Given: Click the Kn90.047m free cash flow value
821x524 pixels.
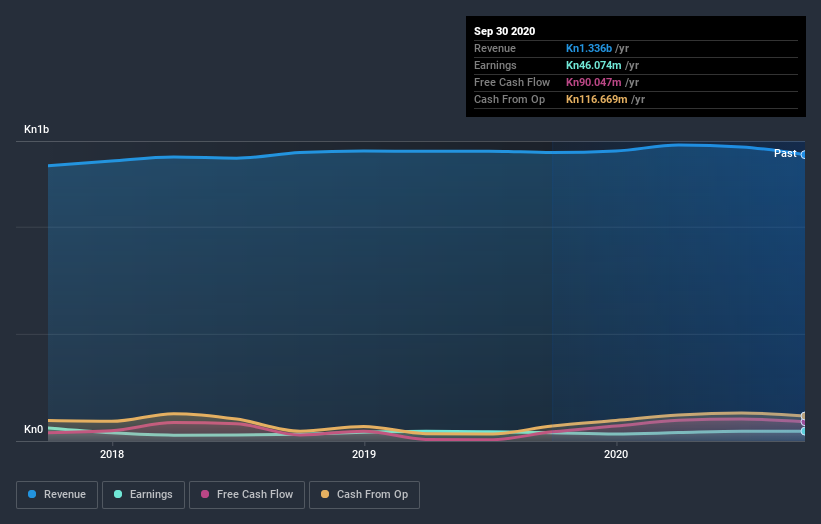Looking at the screenshot, I should [x=593, y=82].
